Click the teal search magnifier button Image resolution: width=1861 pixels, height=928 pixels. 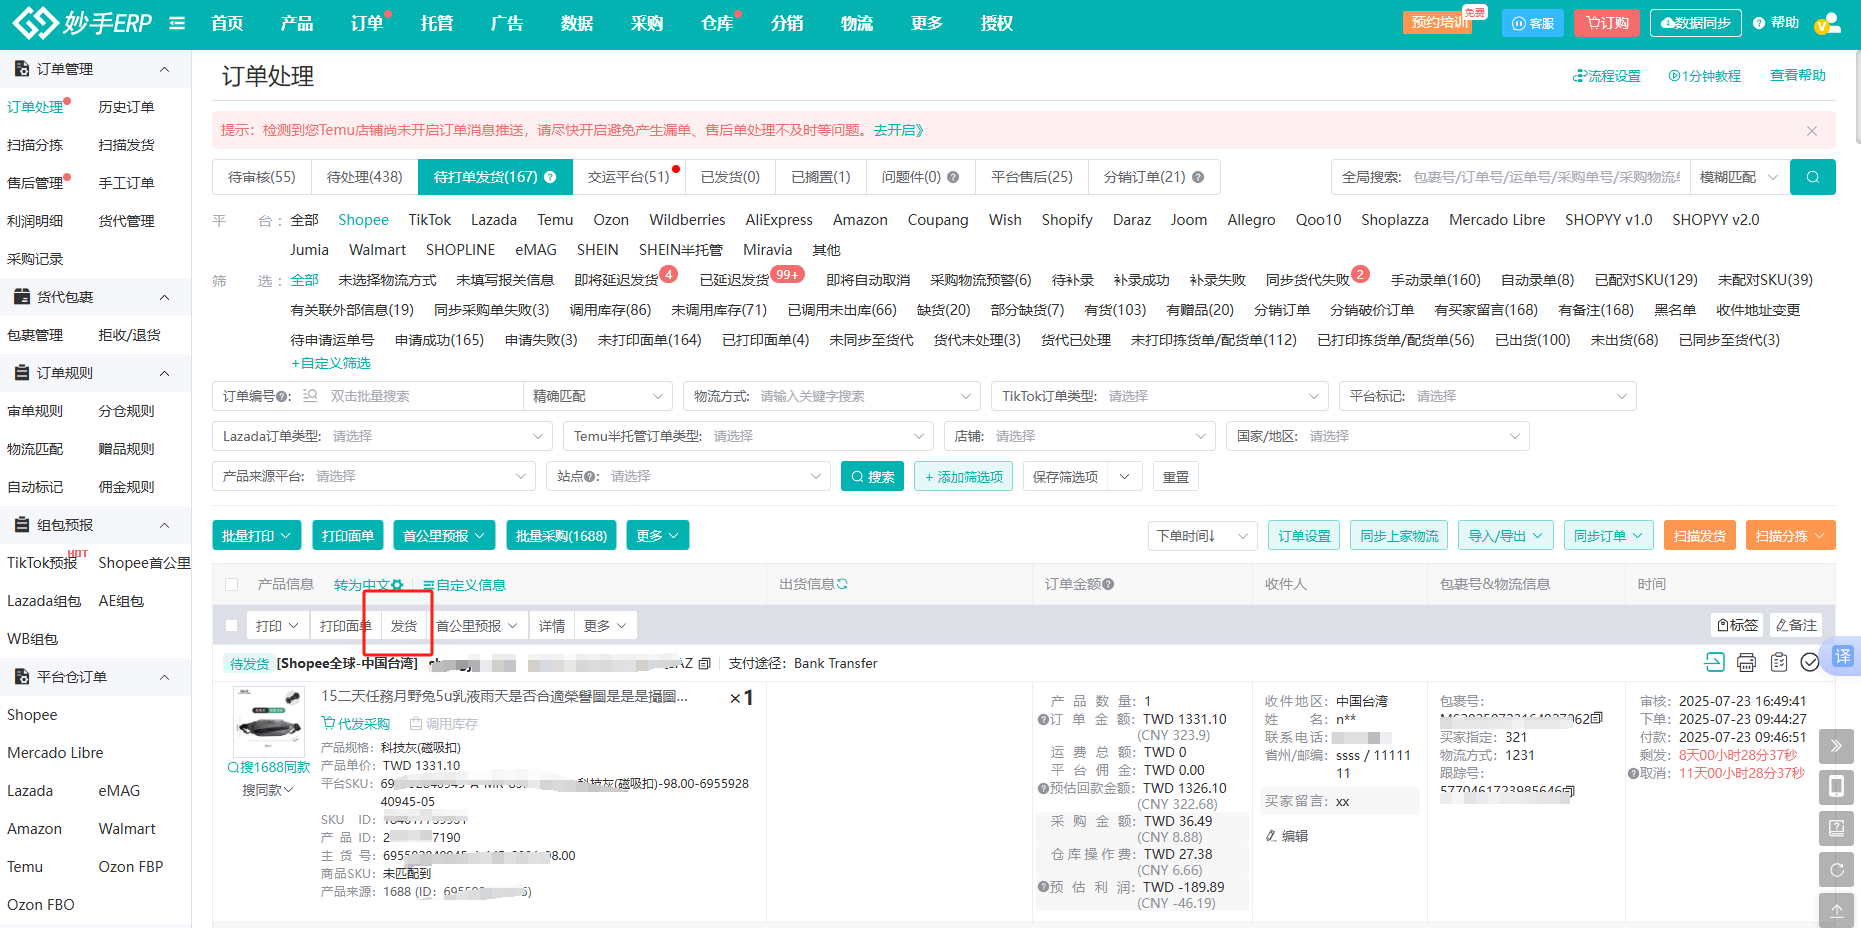(x=1812, y=177)
